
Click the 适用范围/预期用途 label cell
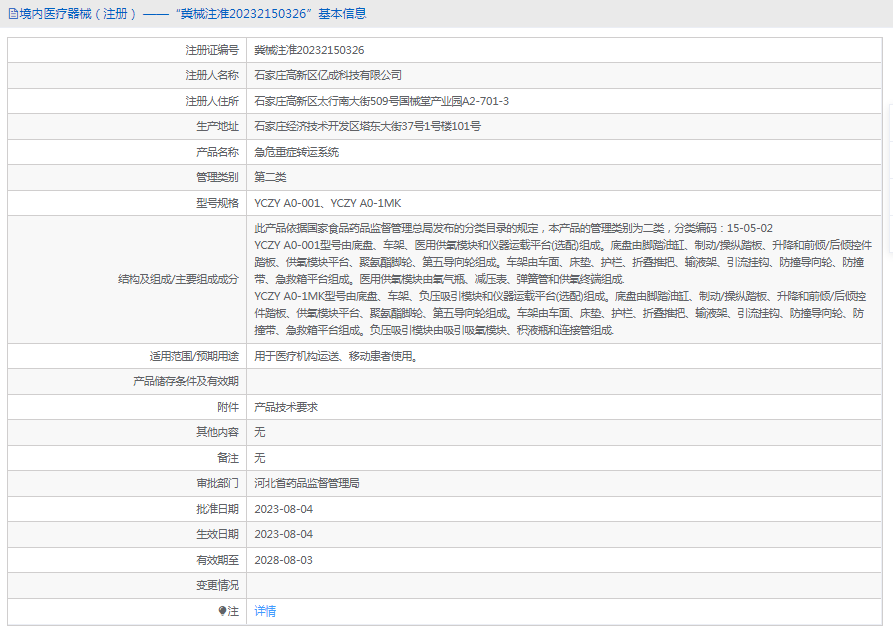pyautogui.click(x=127, y=356)
